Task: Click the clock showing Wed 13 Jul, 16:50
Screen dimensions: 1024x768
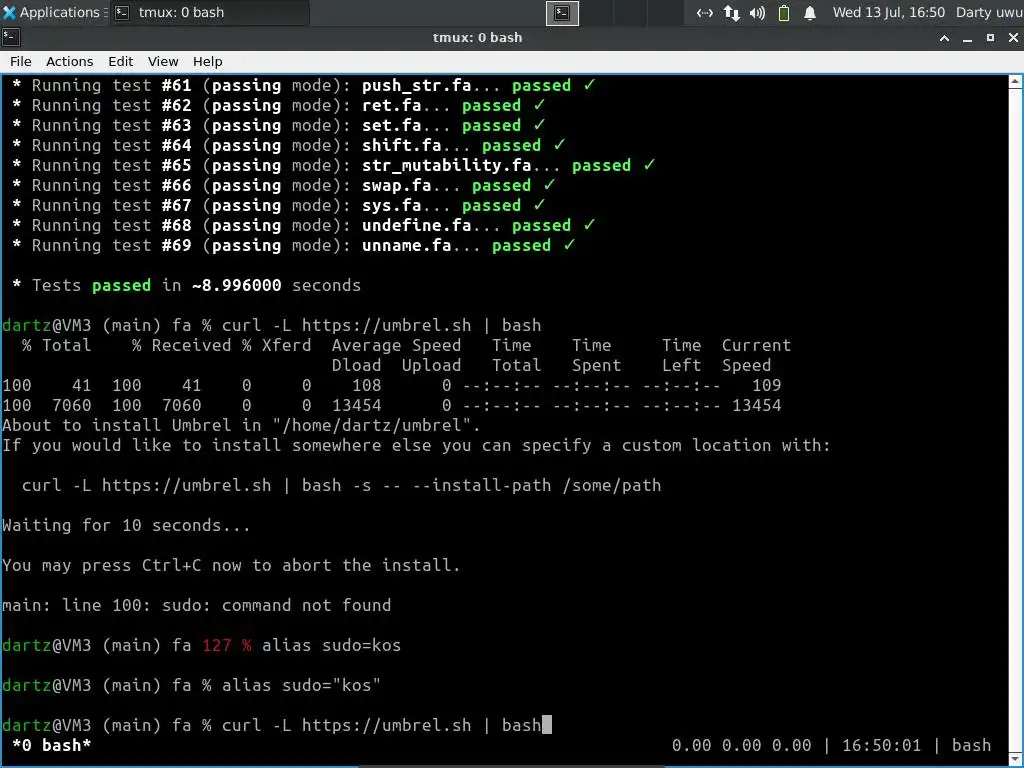Action: click(x=888, y=12)
